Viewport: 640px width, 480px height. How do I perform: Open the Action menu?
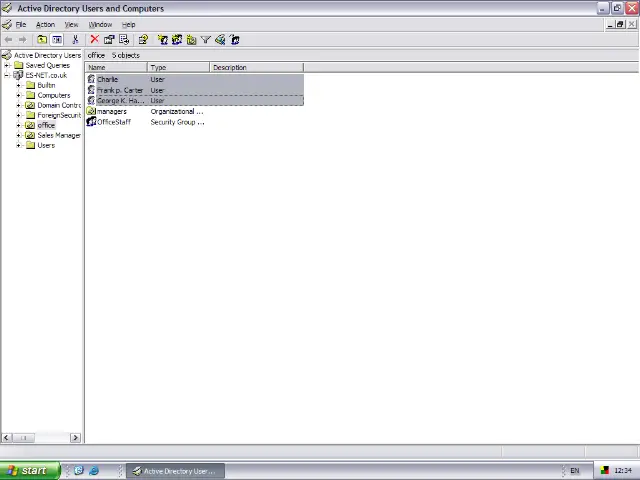click(x=45, y=24)
